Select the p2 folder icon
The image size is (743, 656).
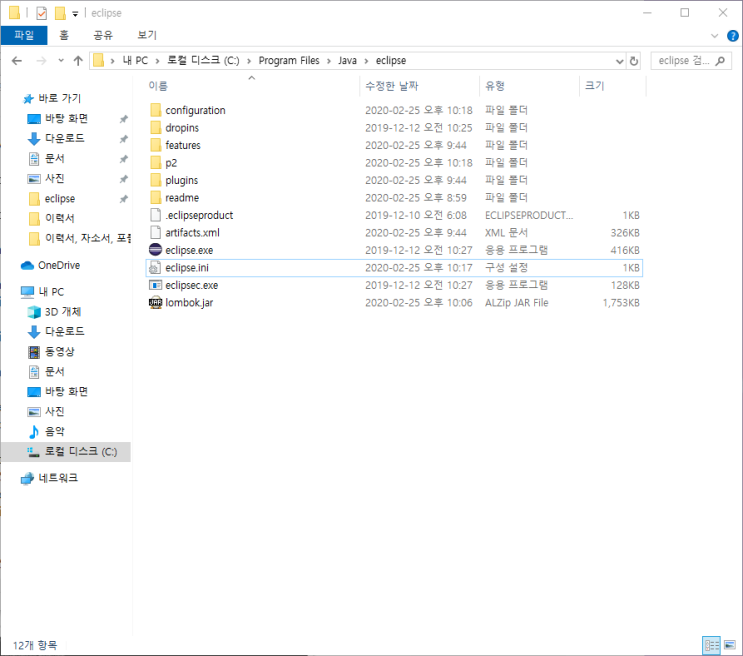point(155,163)
